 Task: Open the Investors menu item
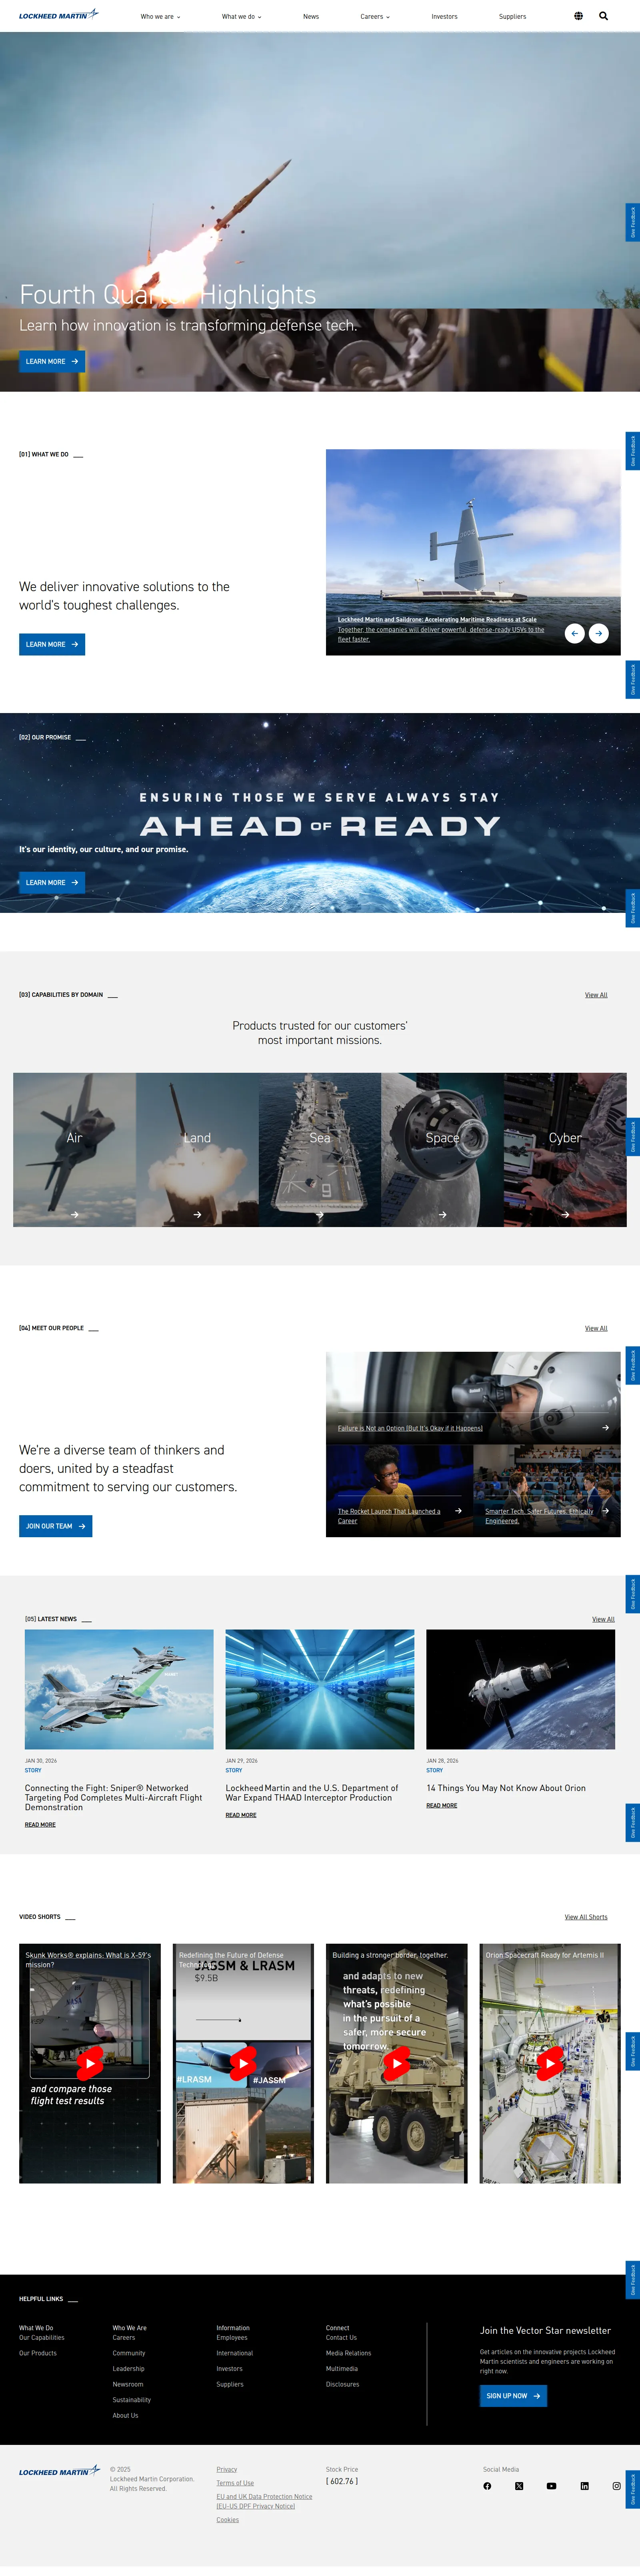tap(444, 16)
